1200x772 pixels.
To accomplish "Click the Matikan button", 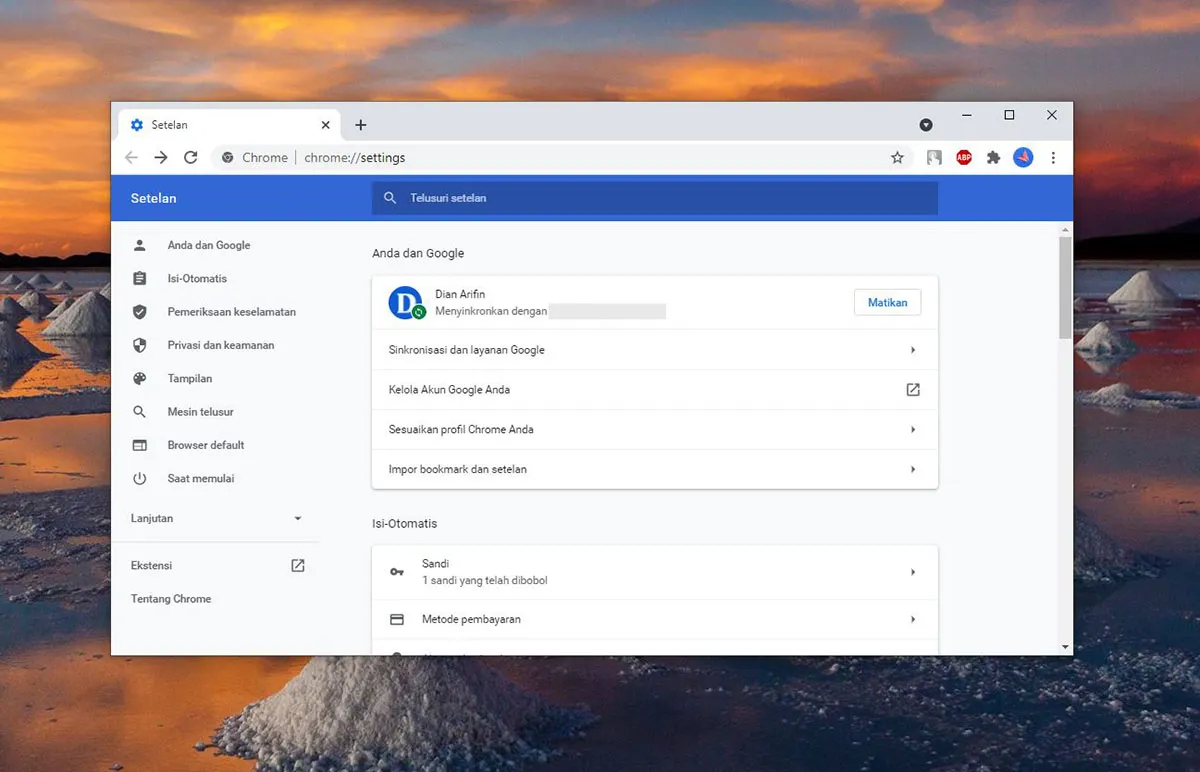I will click(x=887, y=303).
